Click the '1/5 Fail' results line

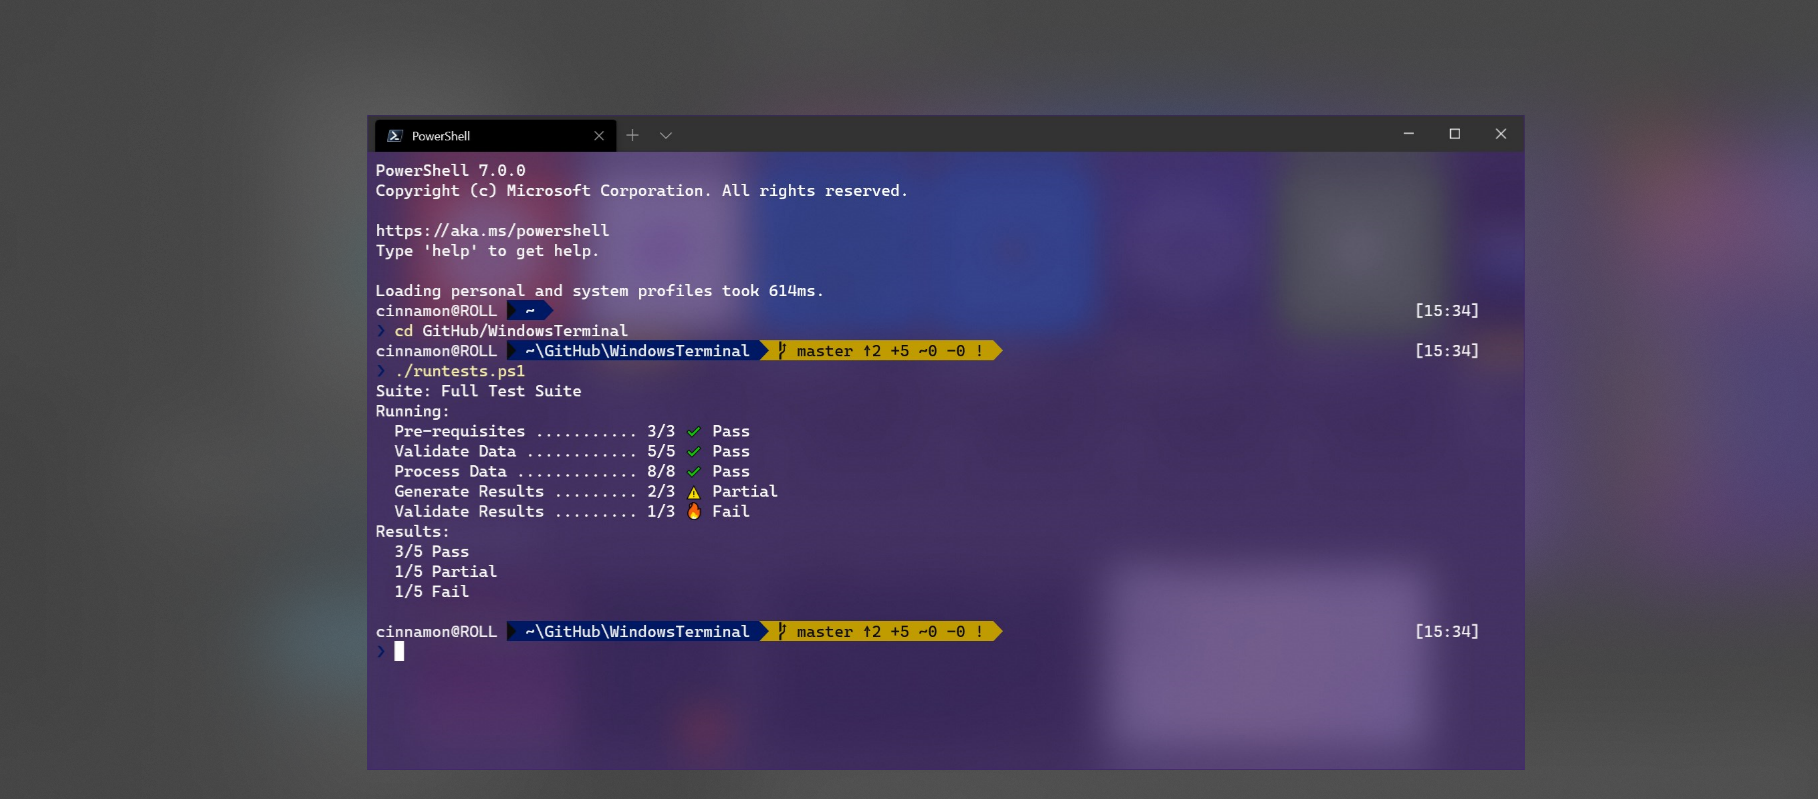[x=431, y=592]
